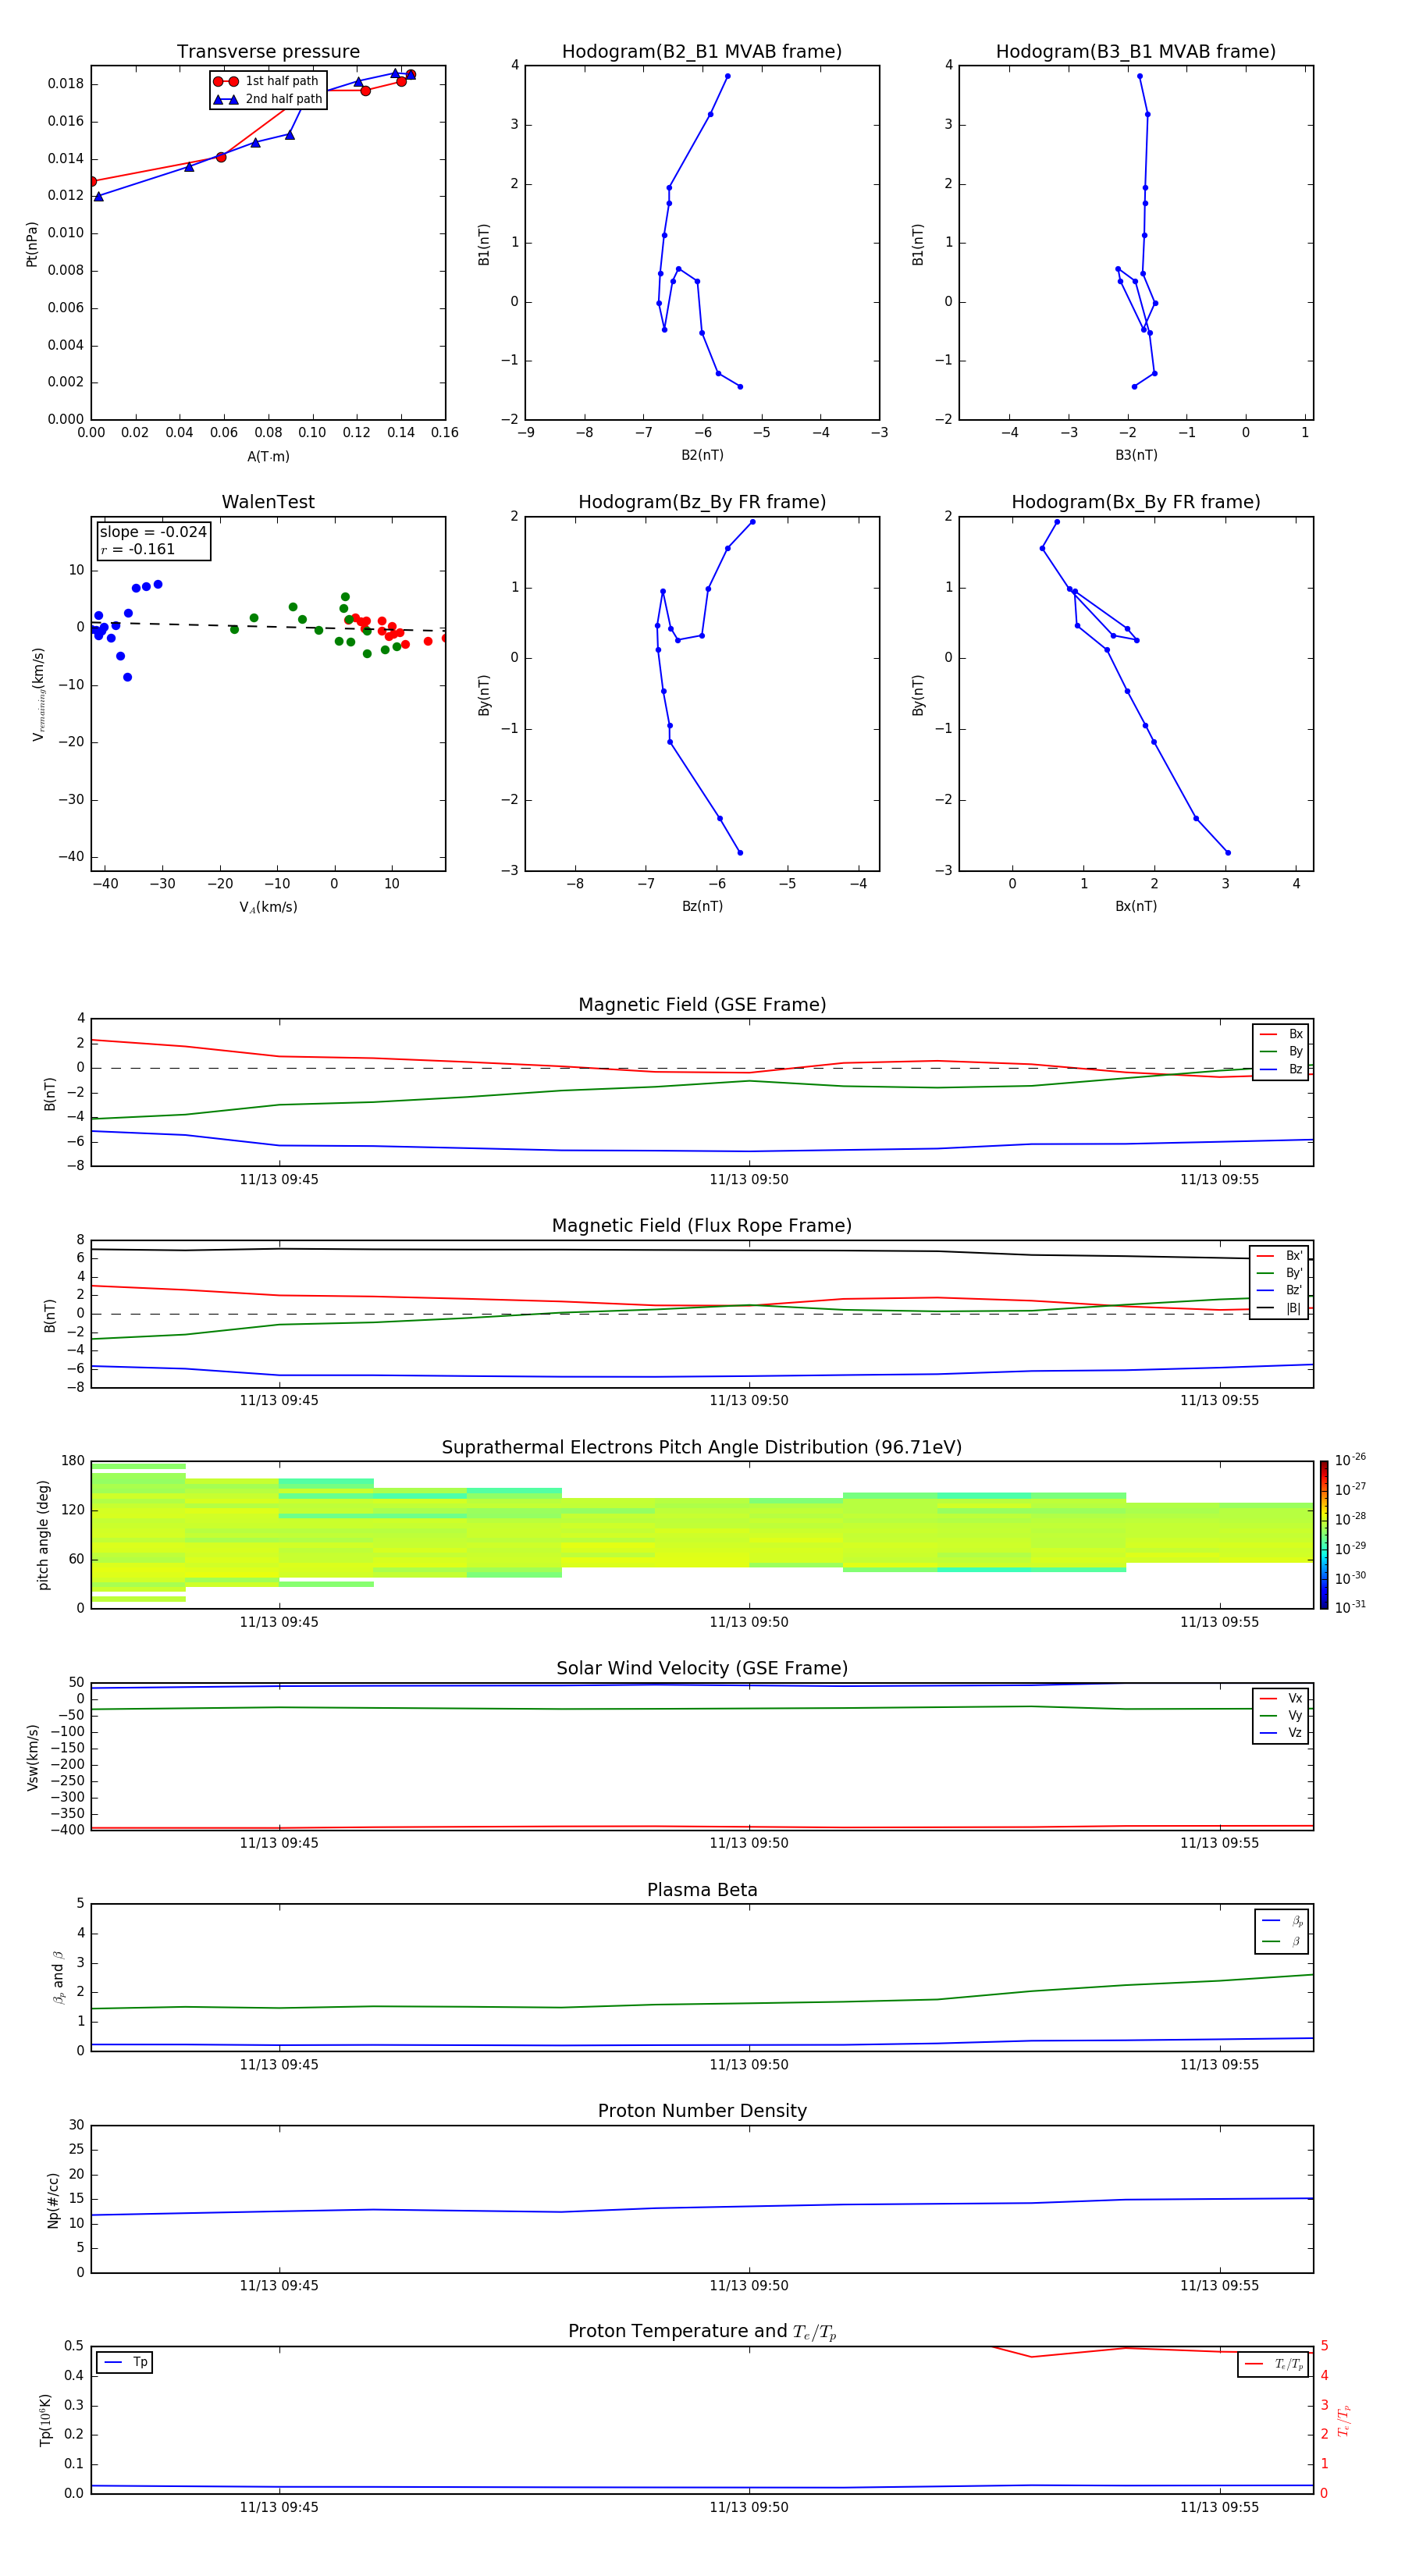Click the 'Vy' legend entry in velocity plot
This screenshot has height=2576, width=1405.
tap(1281, 1716)
